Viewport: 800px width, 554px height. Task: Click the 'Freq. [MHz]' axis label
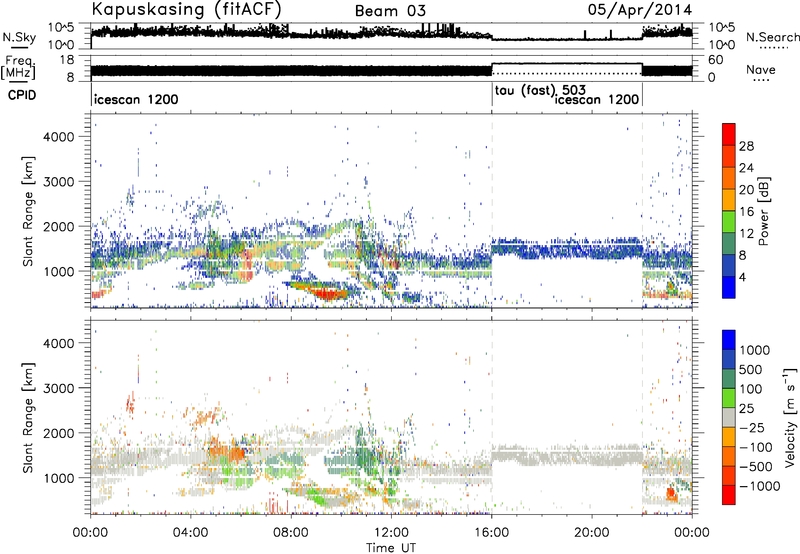pos(19,67)
